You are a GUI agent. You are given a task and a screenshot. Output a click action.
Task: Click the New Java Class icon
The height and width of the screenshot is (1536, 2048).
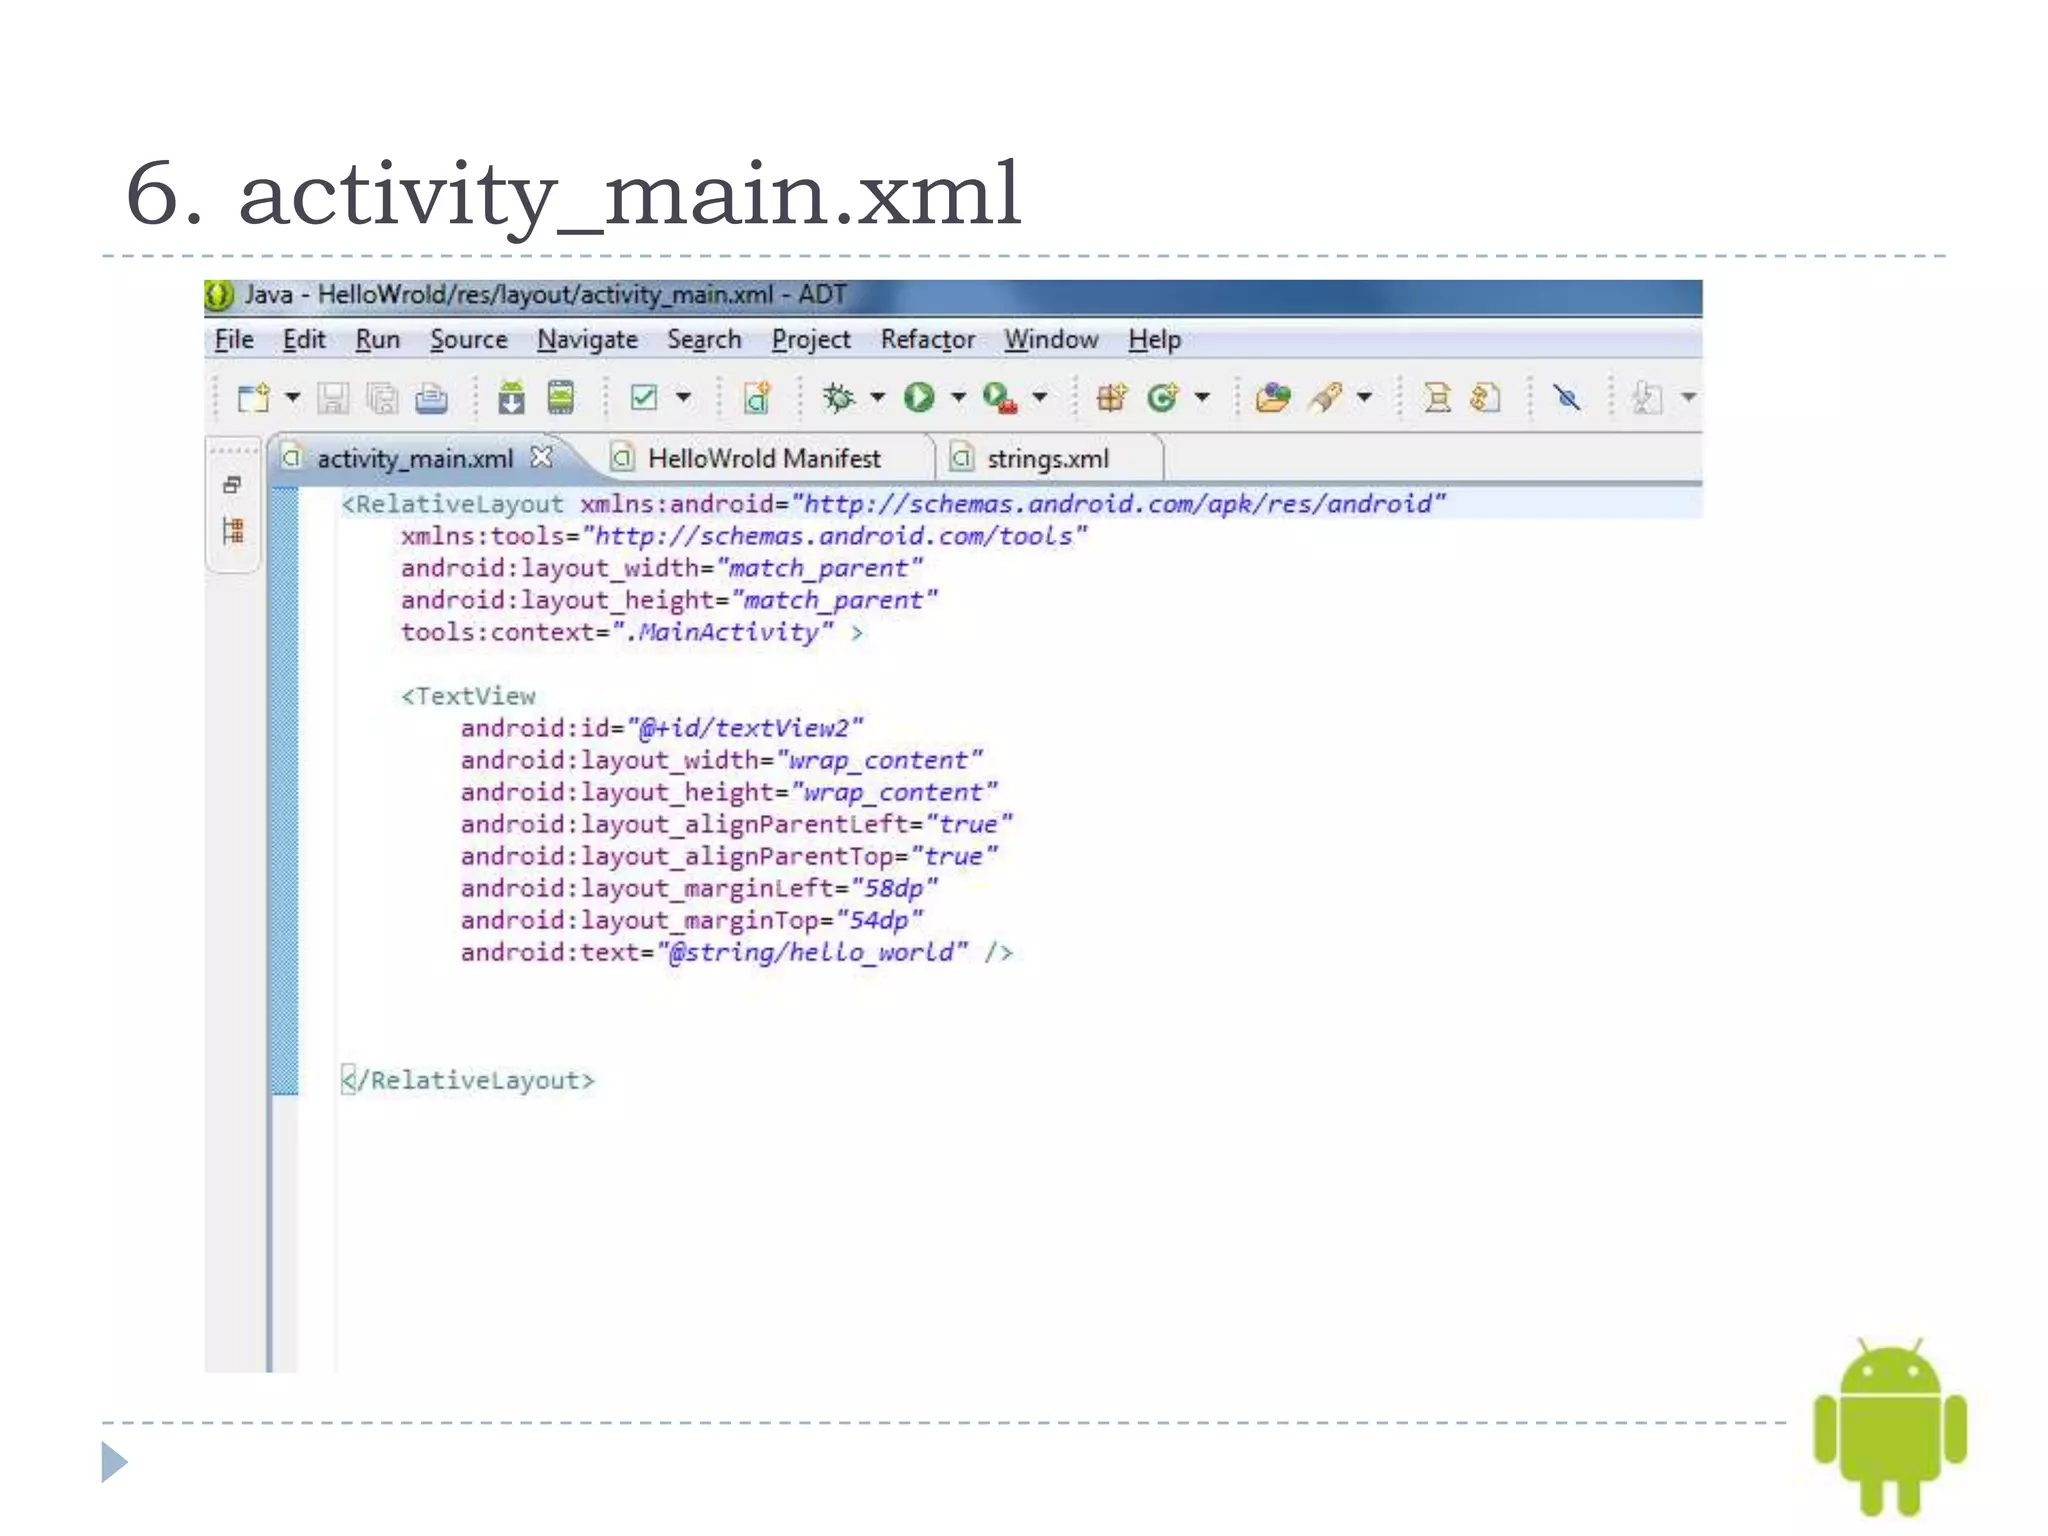coord(1163,398)
